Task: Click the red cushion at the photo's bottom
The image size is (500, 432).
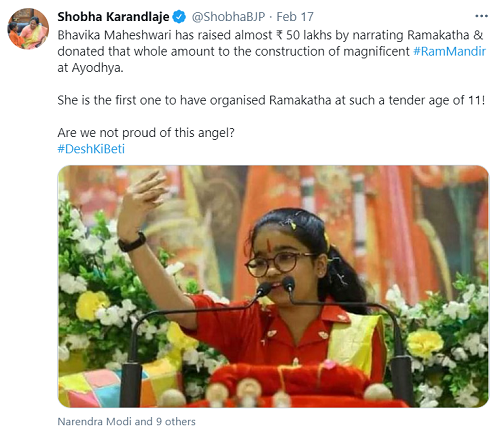Action: click(x=291, y=379)
